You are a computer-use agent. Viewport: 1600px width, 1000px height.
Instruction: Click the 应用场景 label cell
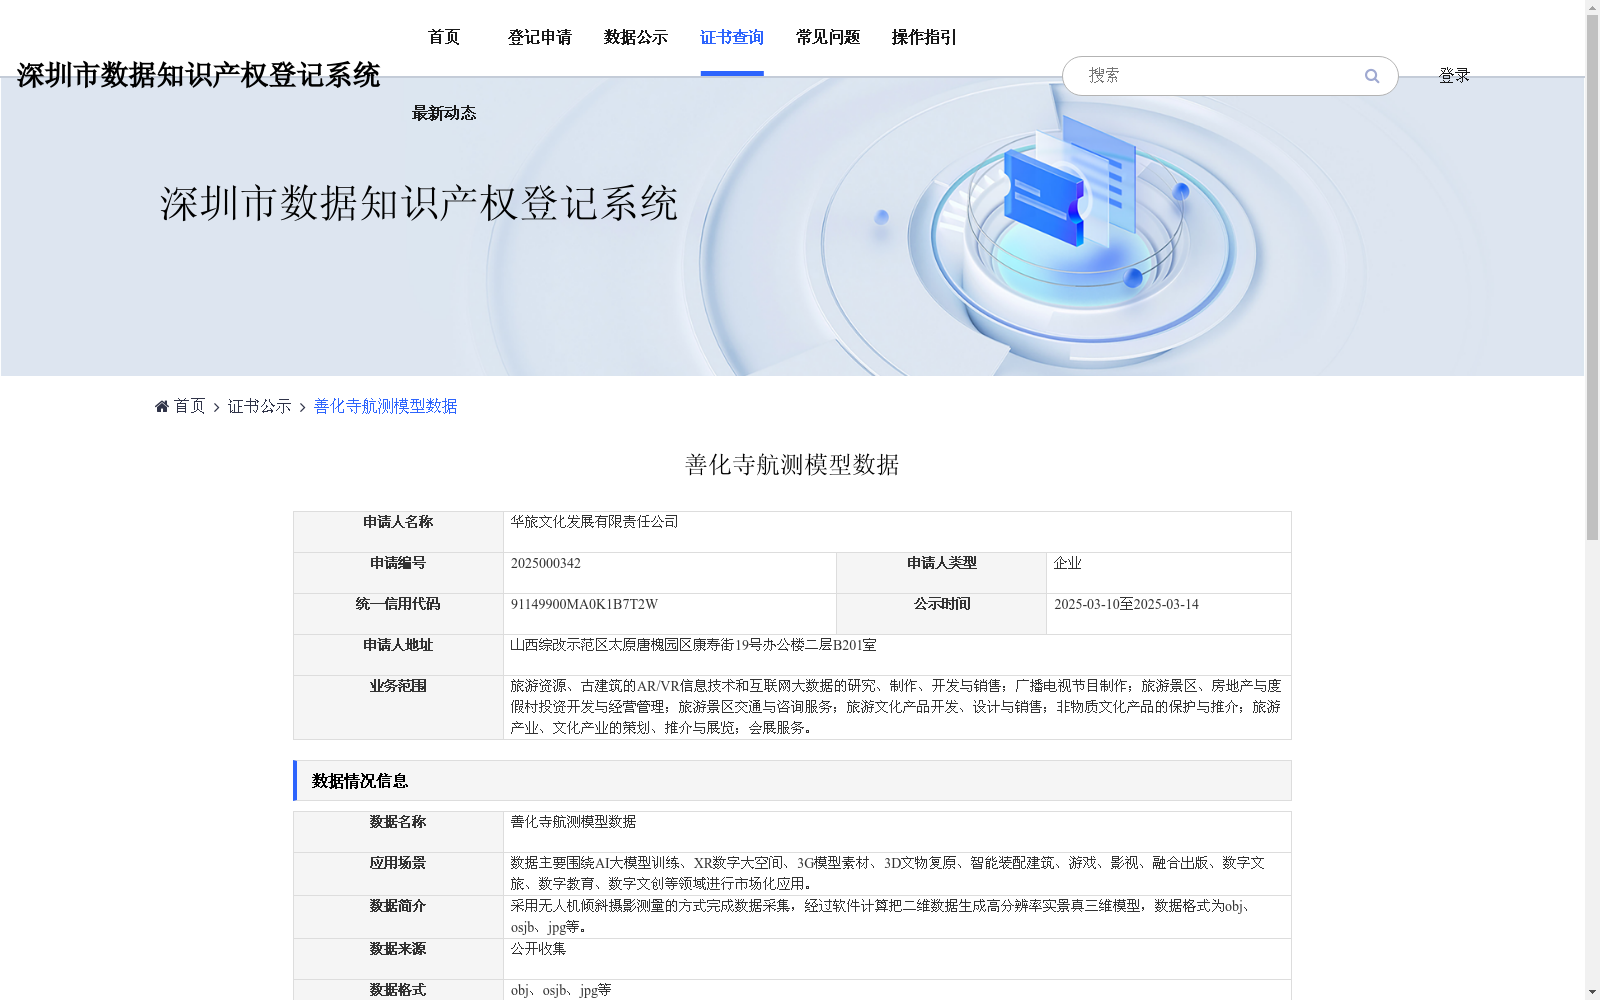tap(398, 874)
